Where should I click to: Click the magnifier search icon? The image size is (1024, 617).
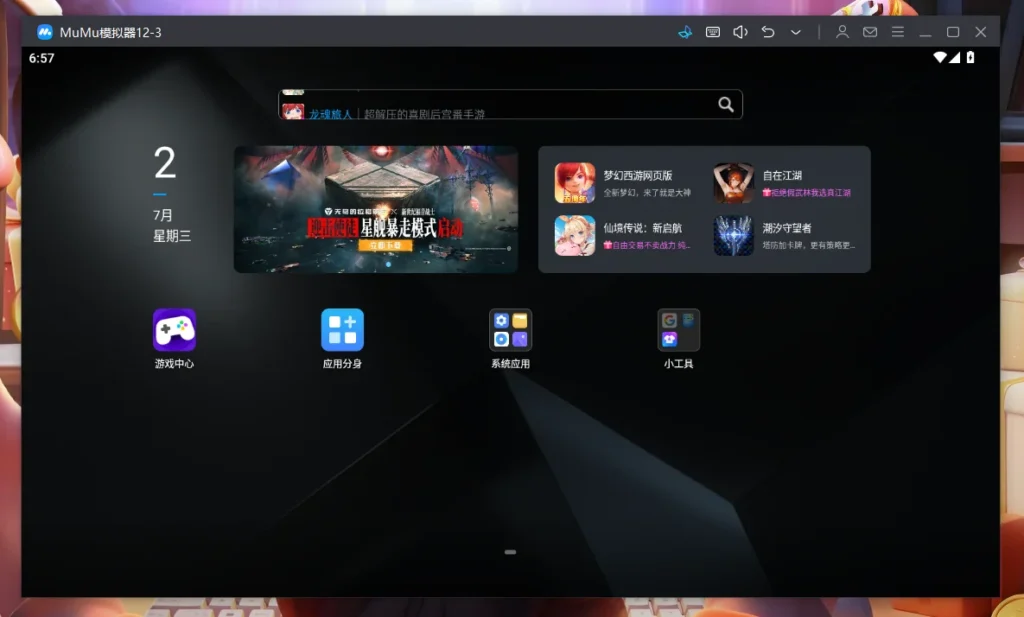tap(726, 104)
